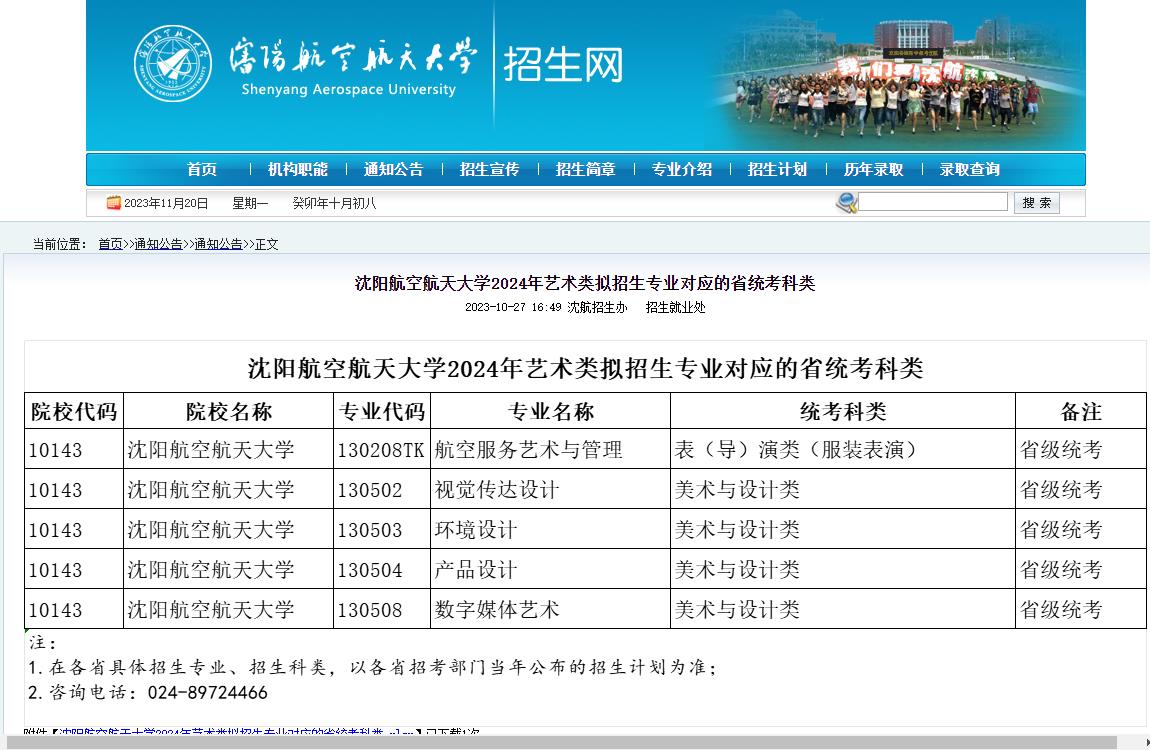This screenshot has width=1150, height=750.
Task: Click the table header 院校代码
Action: (x=74, y=411)
